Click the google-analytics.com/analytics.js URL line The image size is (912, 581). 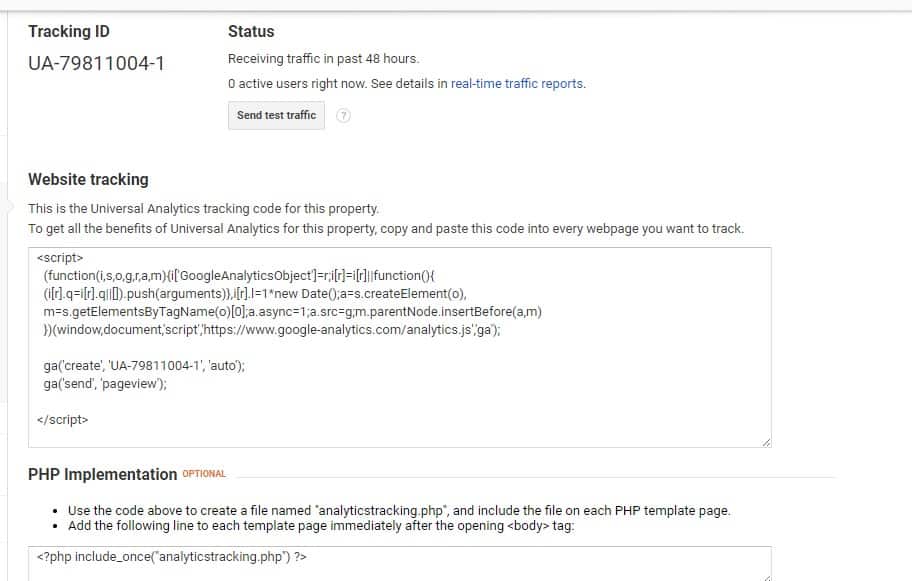click(272, 330)
